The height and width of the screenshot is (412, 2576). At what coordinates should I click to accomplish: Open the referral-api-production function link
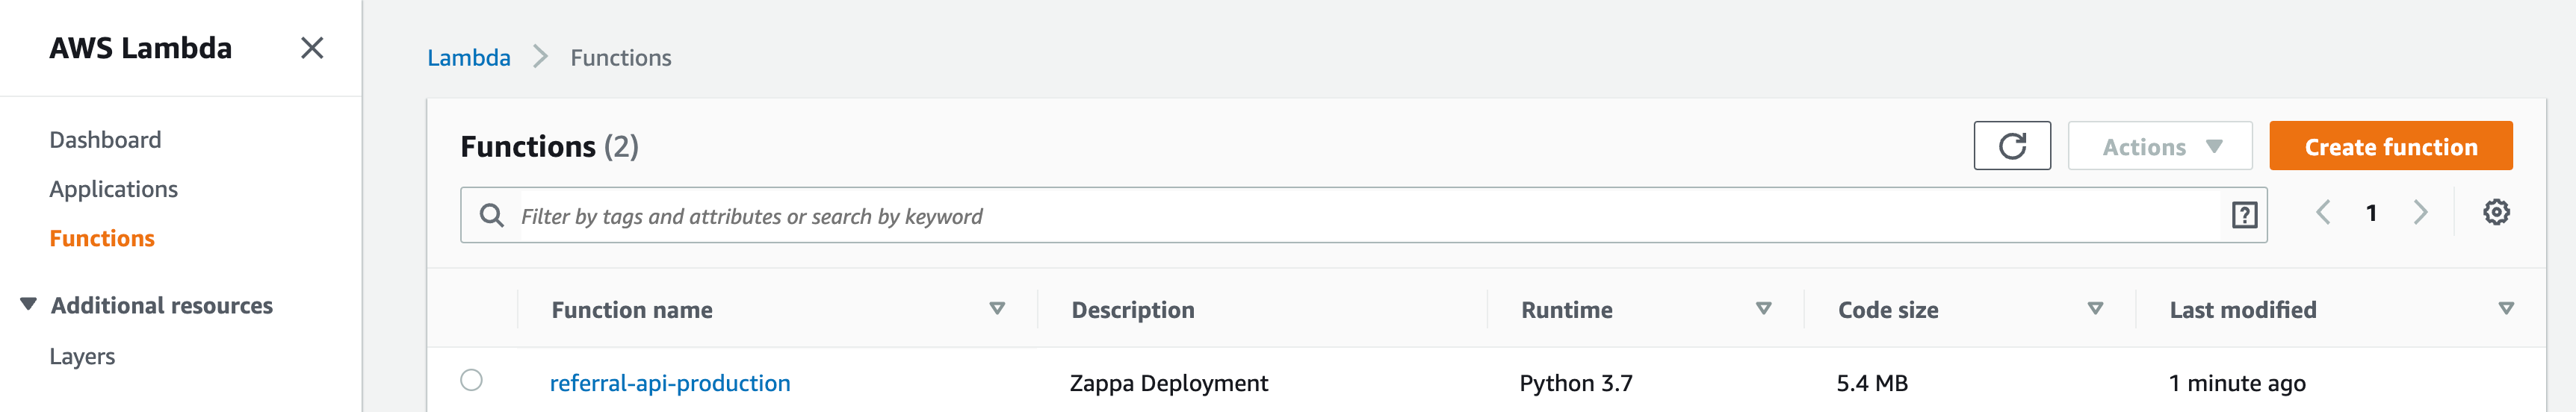click(x=670, y=383)
